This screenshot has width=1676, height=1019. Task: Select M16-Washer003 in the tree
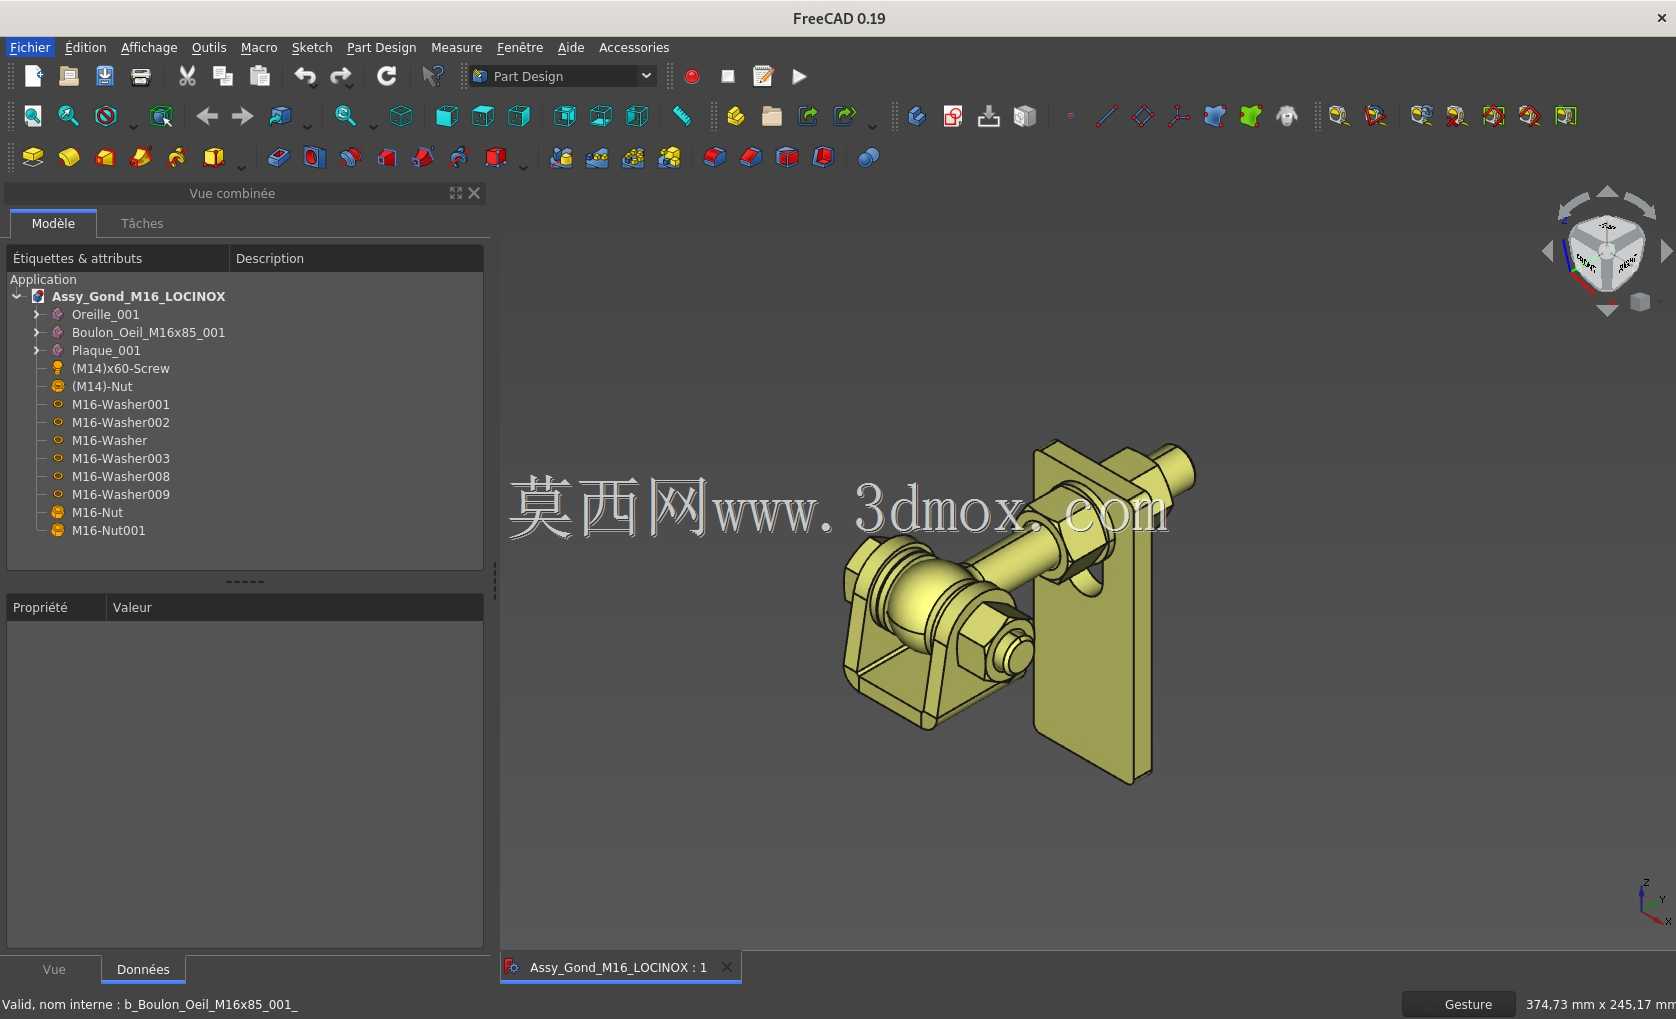(121, 458)
